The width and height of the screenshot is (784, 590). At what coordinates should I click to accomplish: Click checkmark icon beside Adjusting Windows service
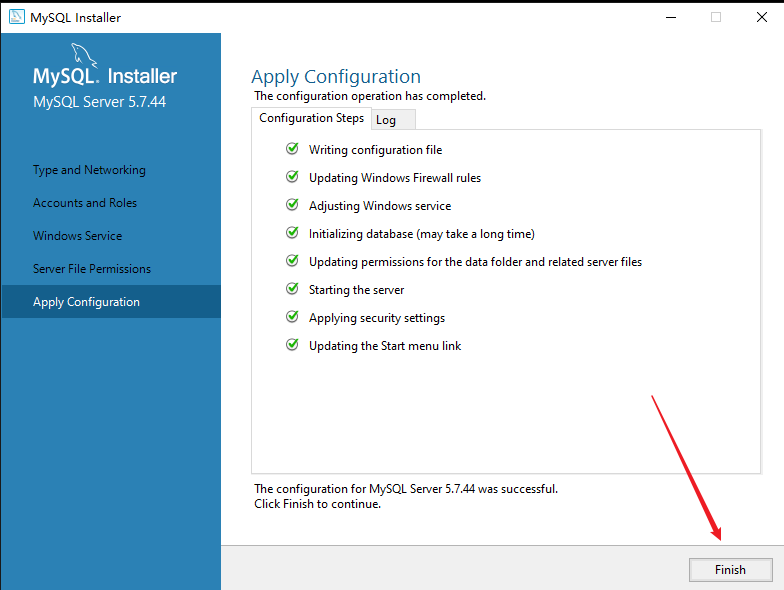(292, 204)
